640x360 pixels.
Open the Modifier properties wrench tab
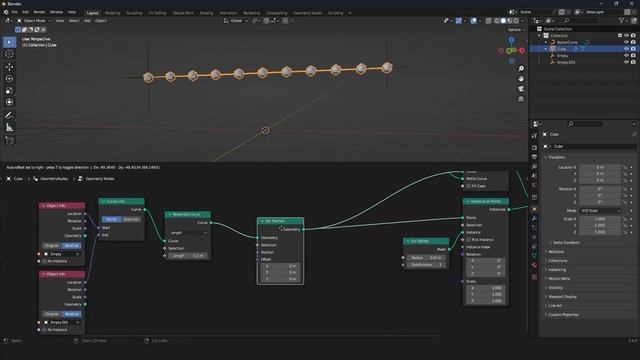coord(534,219)
